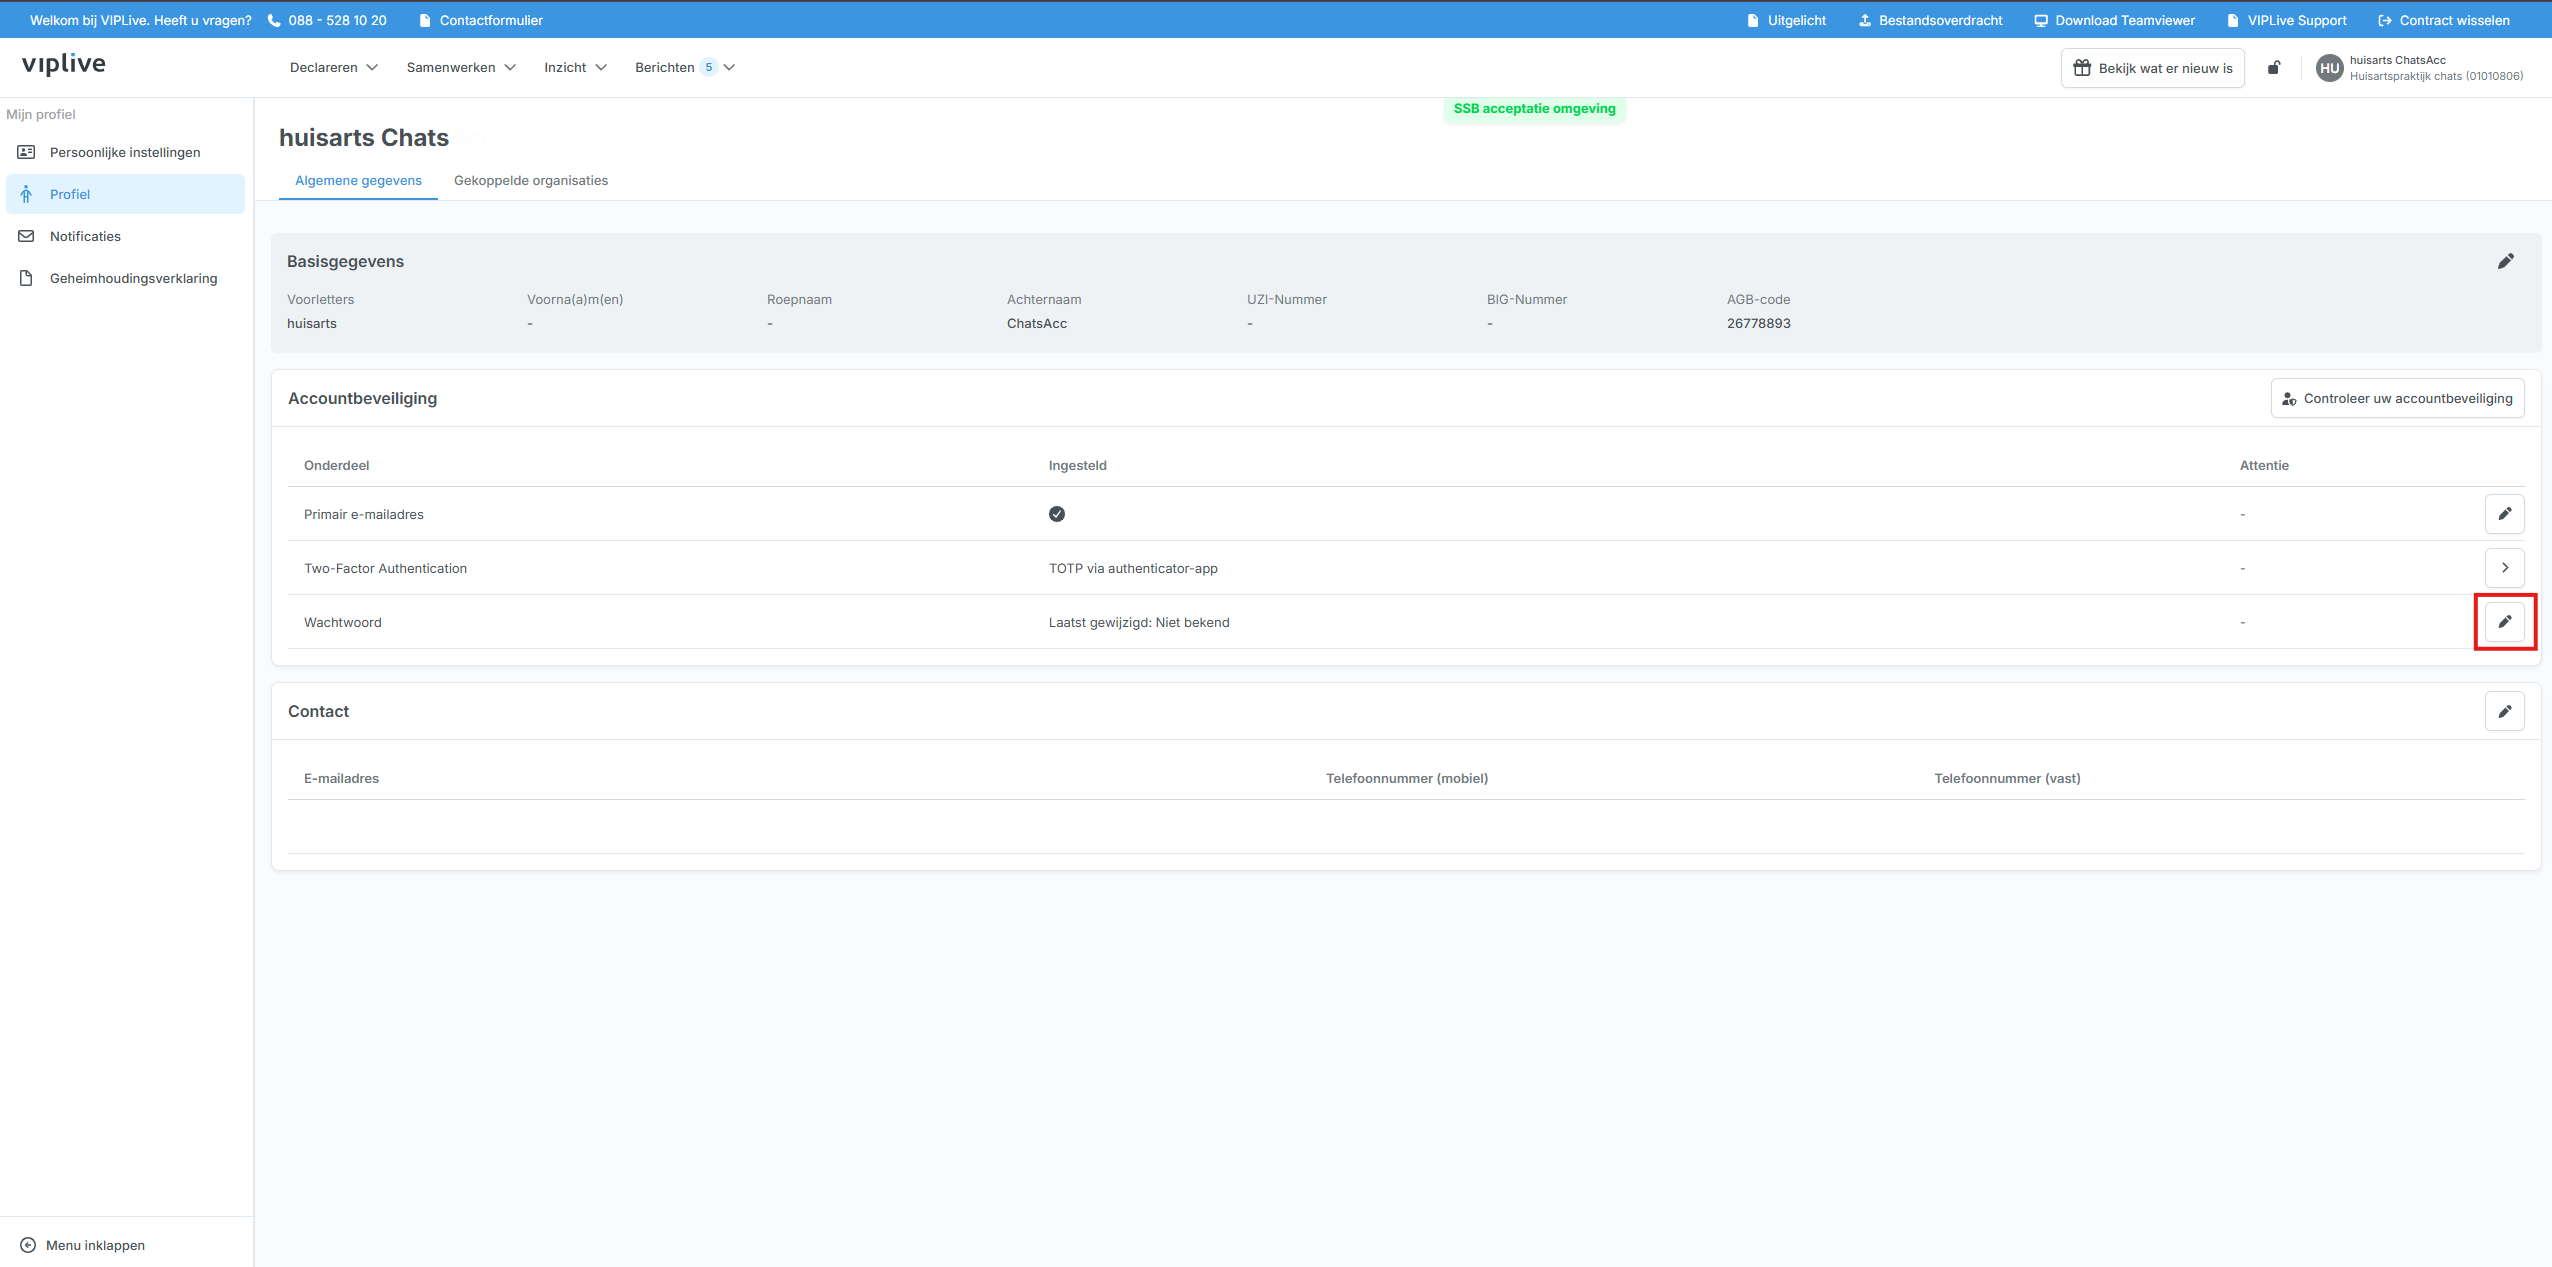Click the E-mailadres column header in Contact
Viewport: 2552px width, 1267px height.
[341, 778]
